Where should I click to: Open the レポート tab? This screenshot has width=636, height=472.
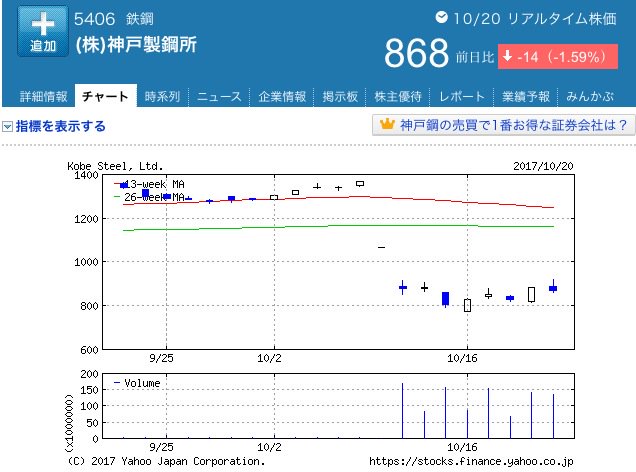[x=462, y=97]
